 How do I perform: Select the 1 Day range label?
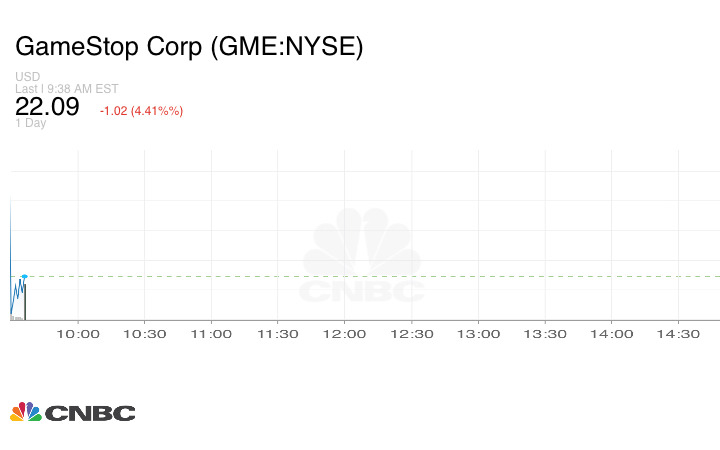click(31, 123)
